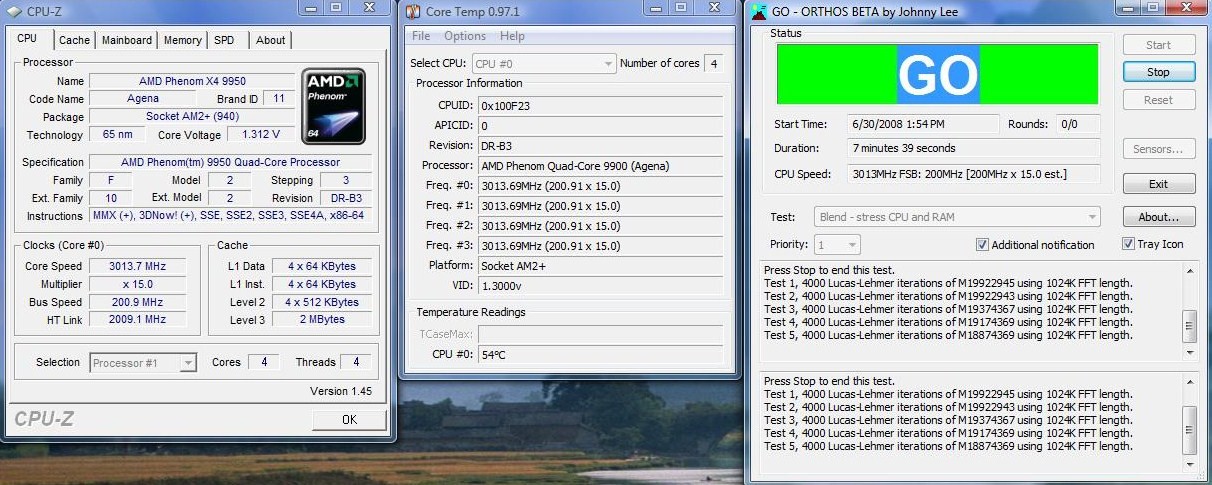Click the Level 3 cache value 2 MBytes
Screen dimensions: 1212x485
coord(321,320)
